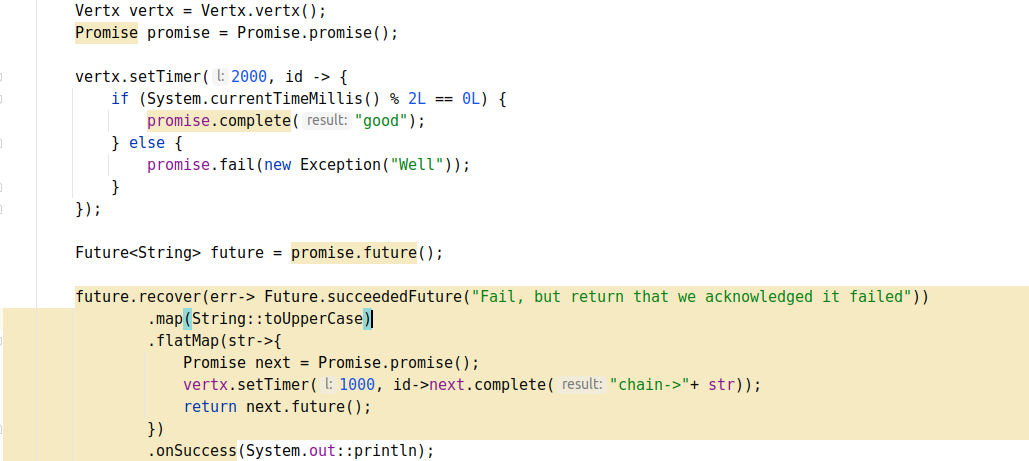This screenshot has height=461, width=1029.
Task: Collapse the vertx.setTimer lambda fold marker
Action: pyautogui.click(x=2, y=76)
